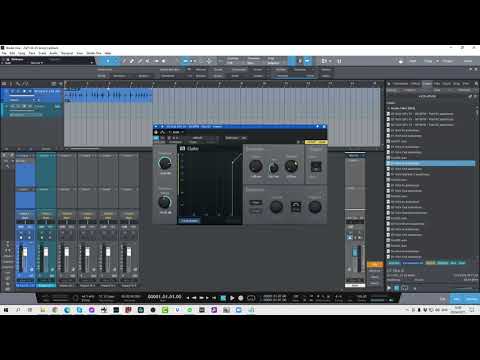Open the Song menu
Screen dimensions: 480x360
coord(22,53)
